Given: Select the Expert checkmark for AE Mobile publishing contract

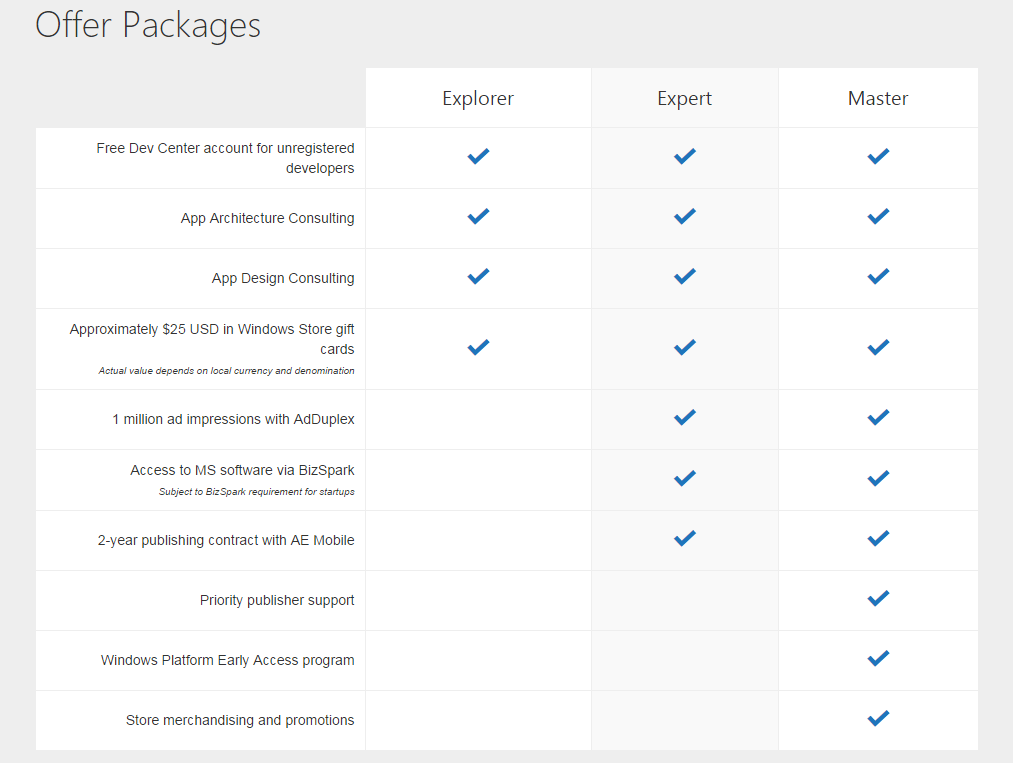Looking at the screenshot, I should click(x=684, y=538).
